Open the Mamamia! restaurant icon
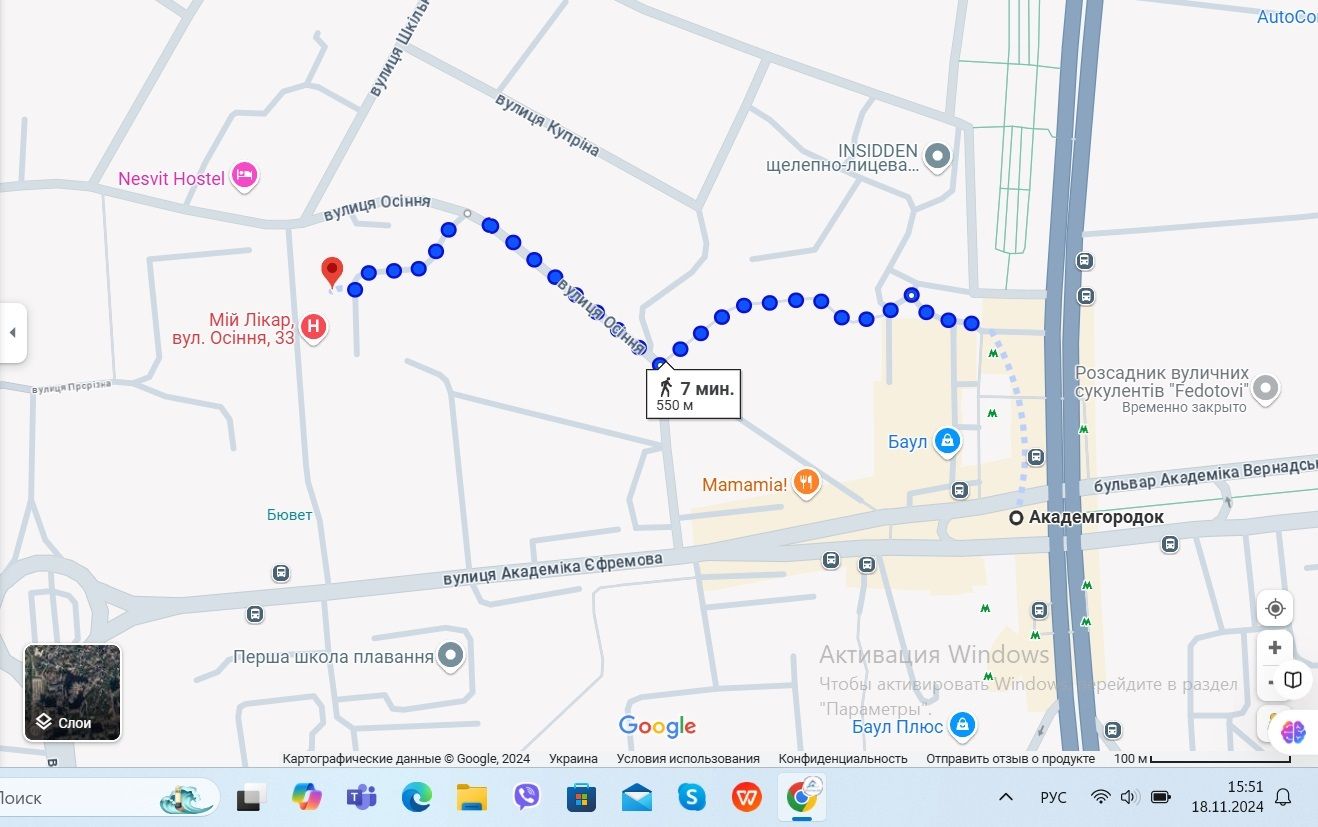1318x827 pixels. pyautogui.click(x=807, y=484)
